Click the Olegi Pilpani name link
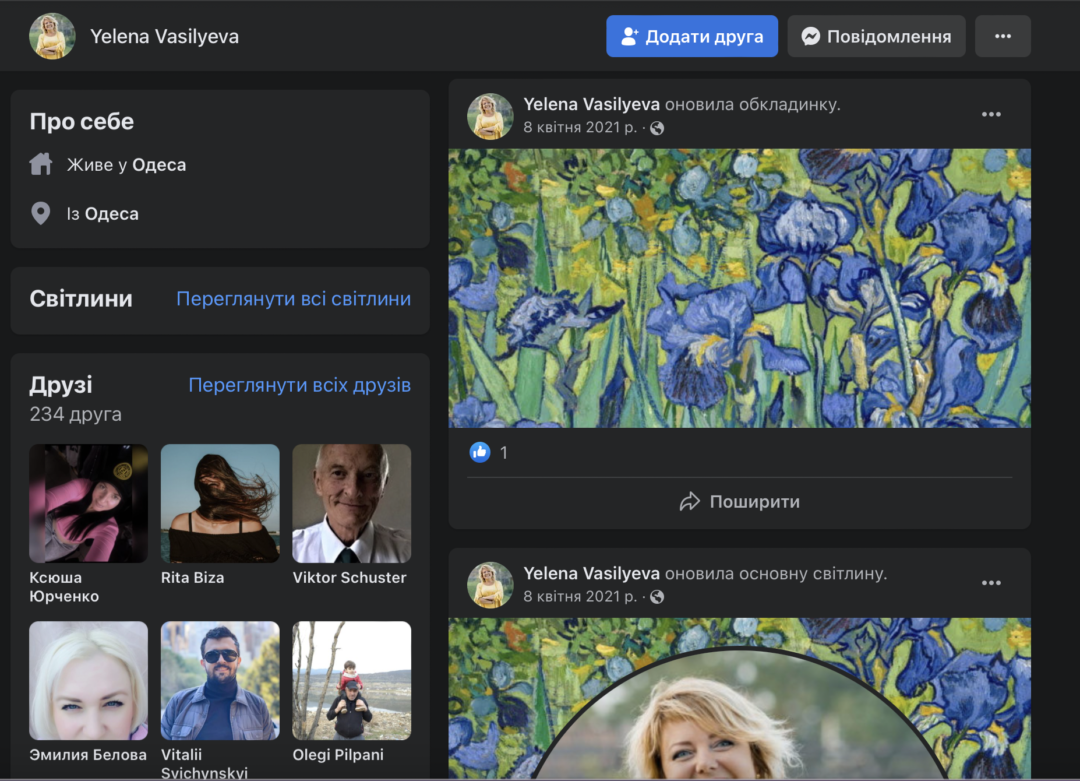 tap(338, 755)
